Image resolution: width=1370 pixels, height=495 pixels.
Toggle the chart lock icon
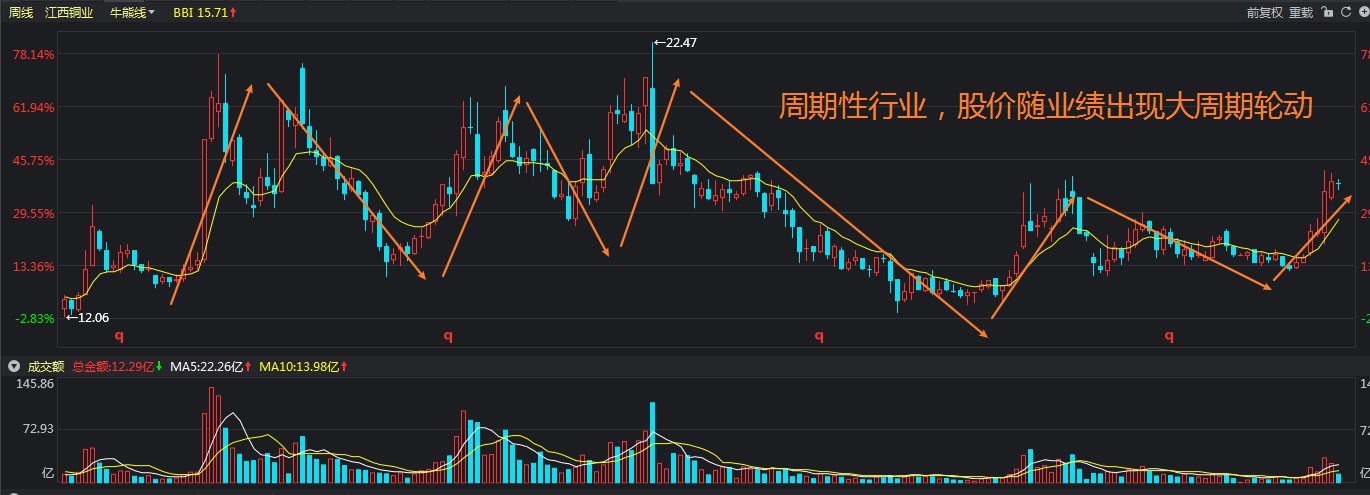tap(1327, 13)
